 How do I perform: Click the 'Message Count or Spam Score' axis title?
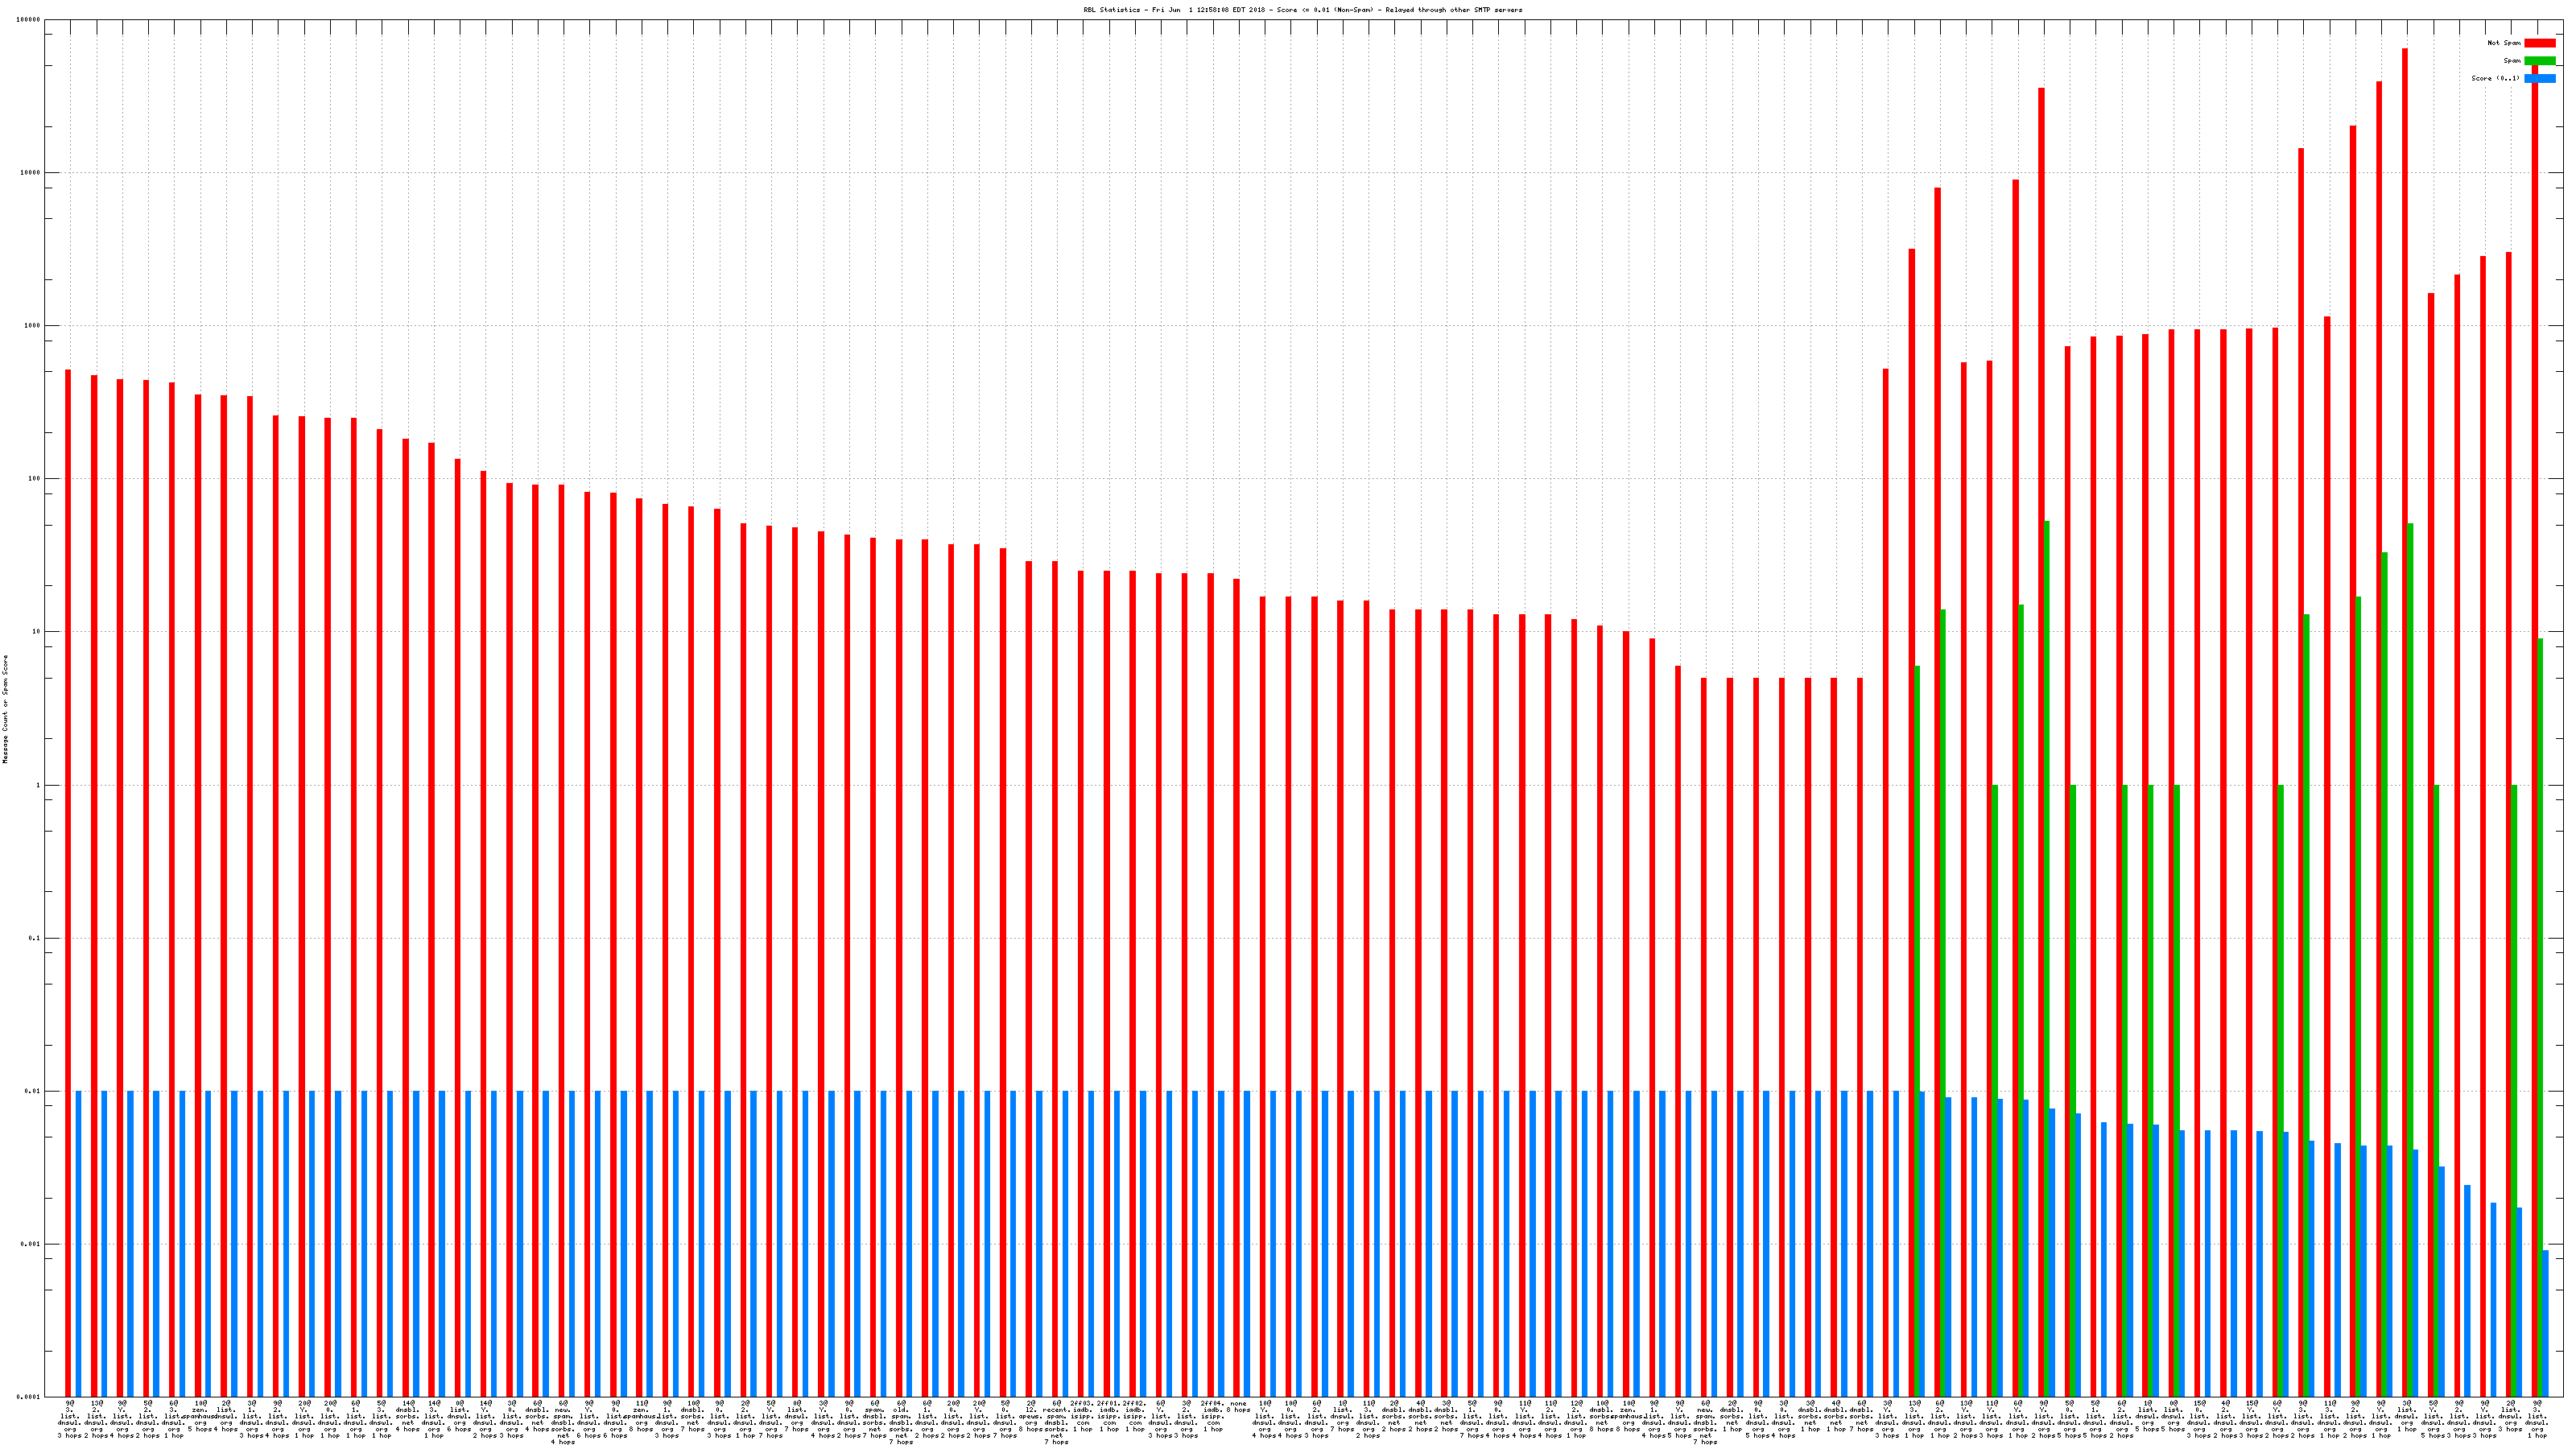pos(5,709)
